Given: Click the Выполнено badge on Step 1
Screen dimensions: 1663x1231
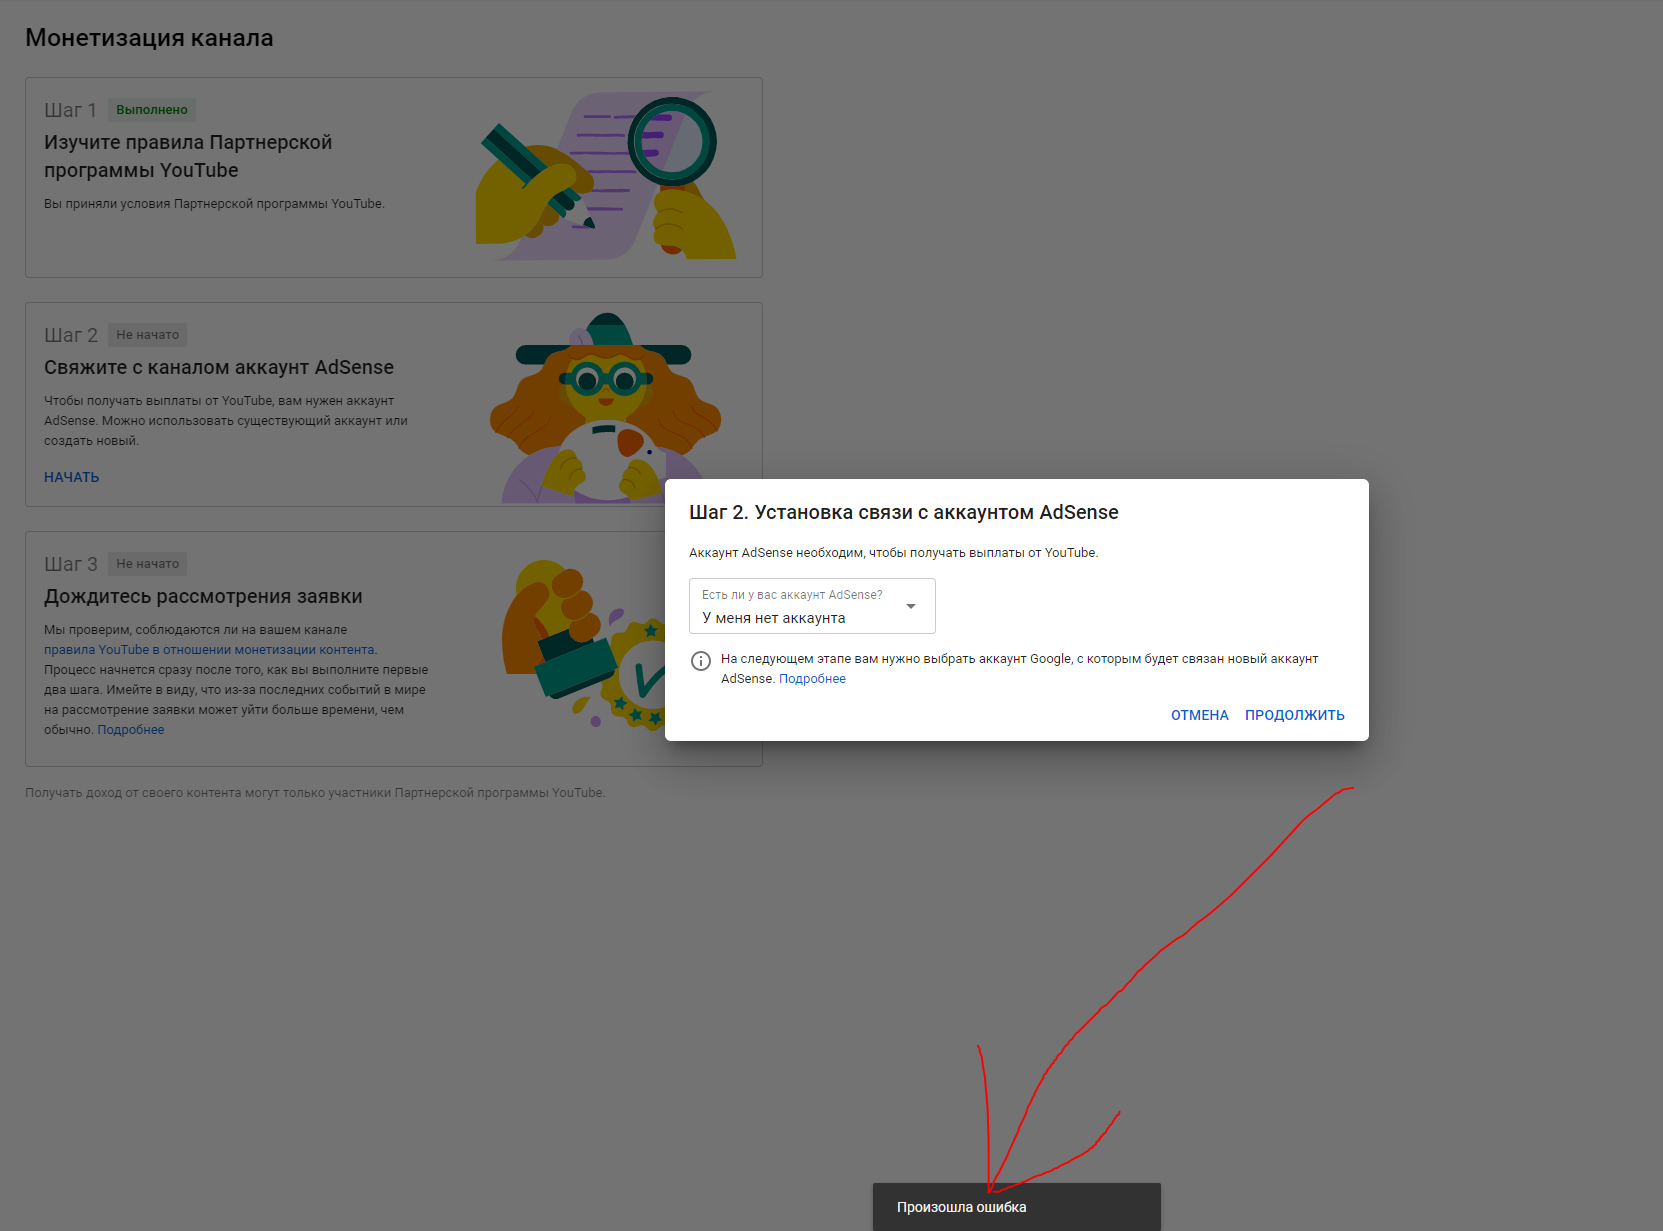Looking at the screenshot, I should click(x=152, y=110).
